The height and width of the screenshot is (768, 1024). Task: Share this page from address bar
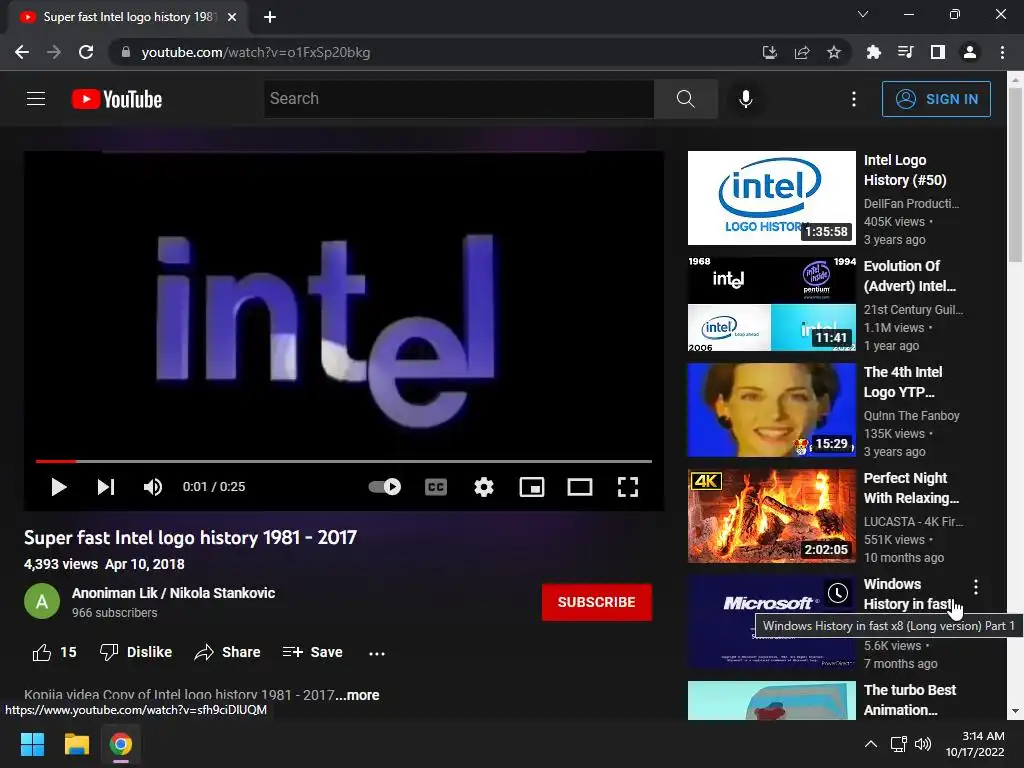[x=802, y=52]
